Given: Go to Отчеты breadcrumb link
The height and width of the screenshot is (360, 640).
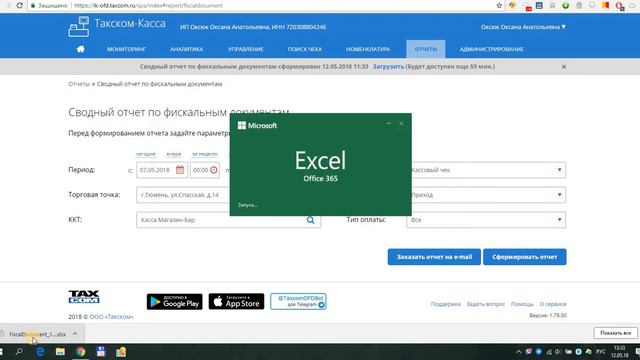Looking at the screenshot, I should tap(79, 84).
